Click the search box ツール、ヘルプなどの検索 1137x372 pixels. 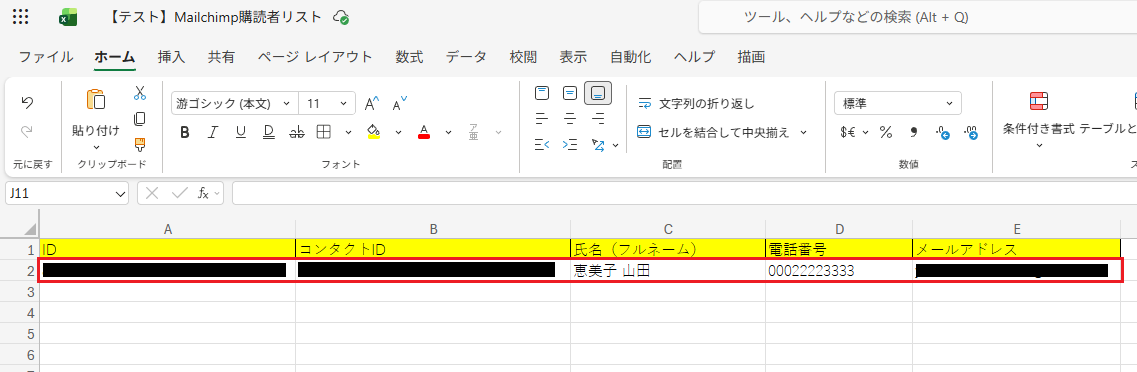click(x=917, y=17)
